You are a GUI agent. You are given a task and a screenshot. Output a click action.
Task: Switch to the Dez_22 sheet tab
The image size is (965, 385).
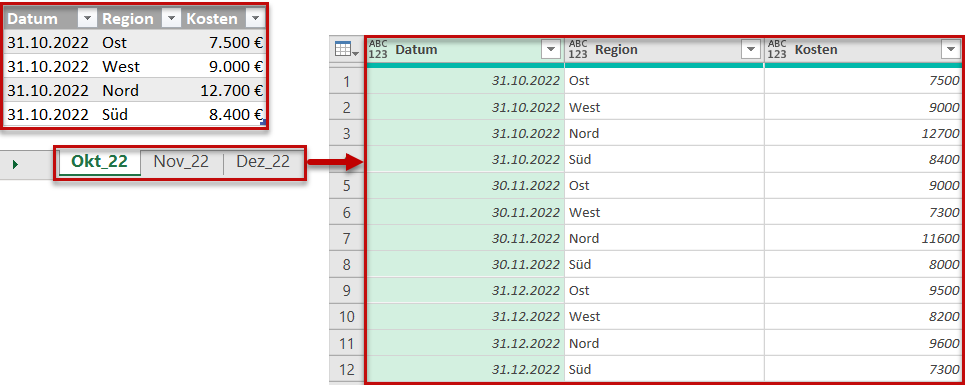263,162
